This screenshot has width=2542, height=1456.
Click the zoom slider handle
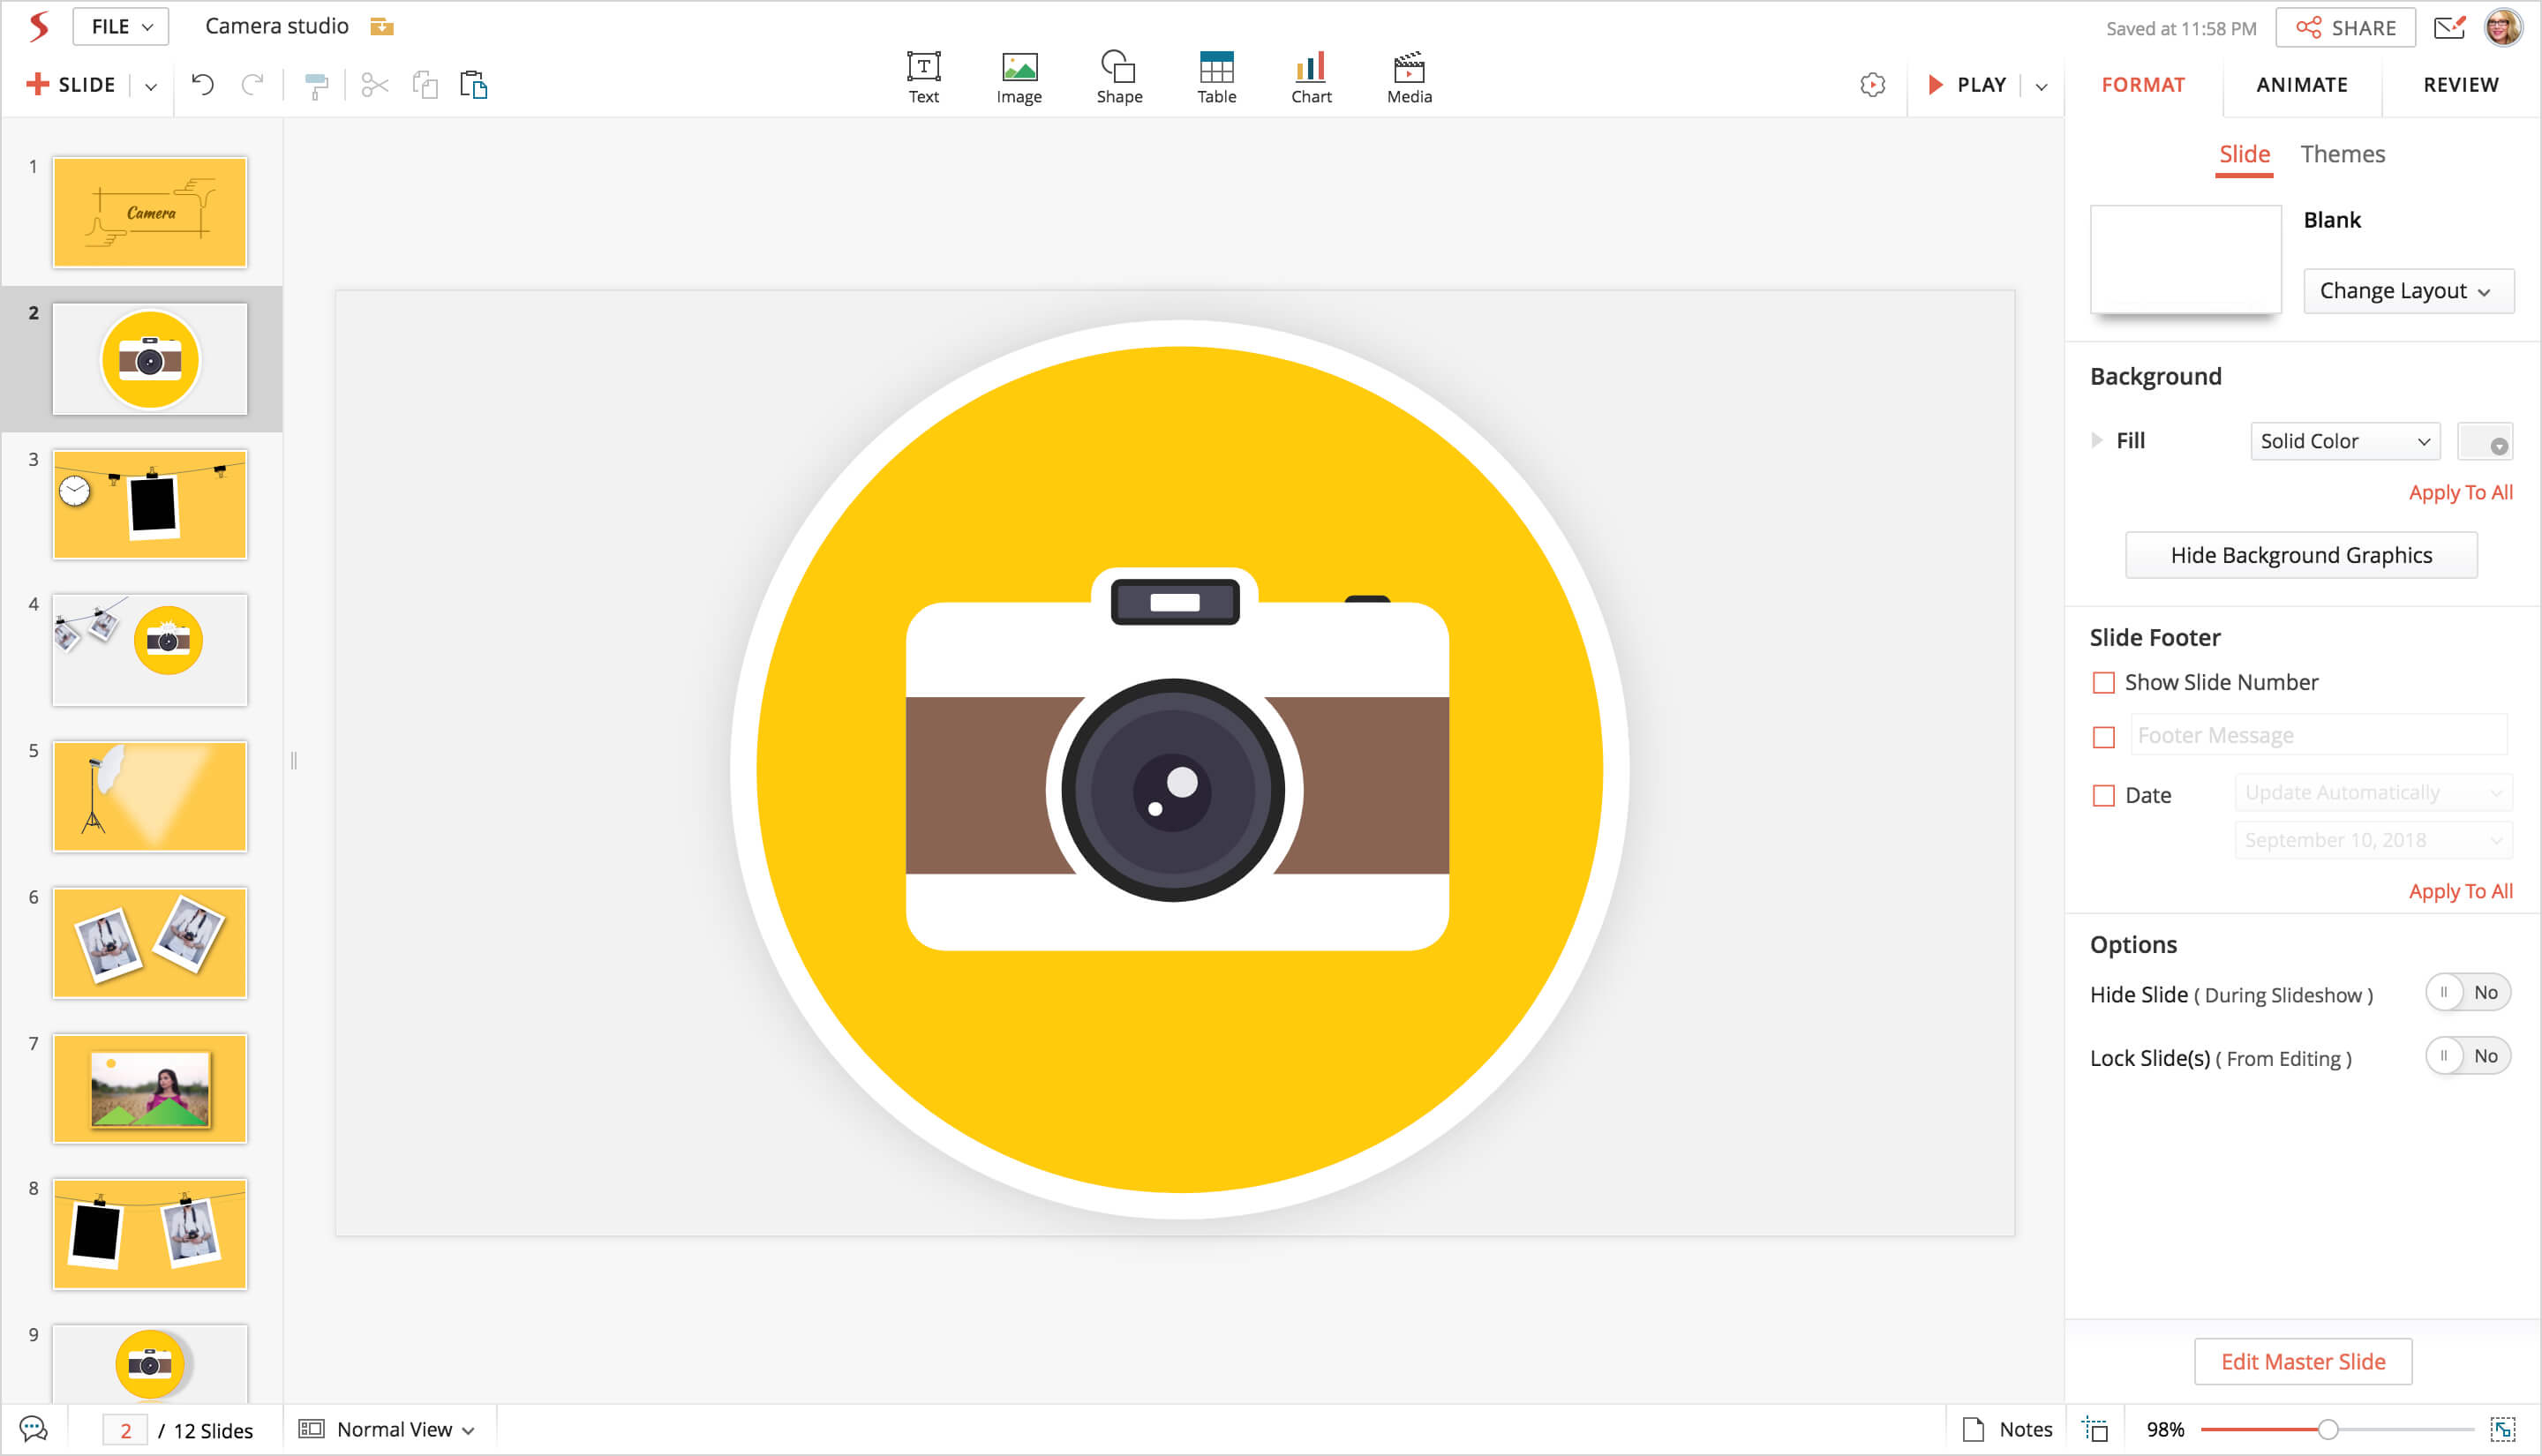pyautogui.click(x=2327, y=1429)
